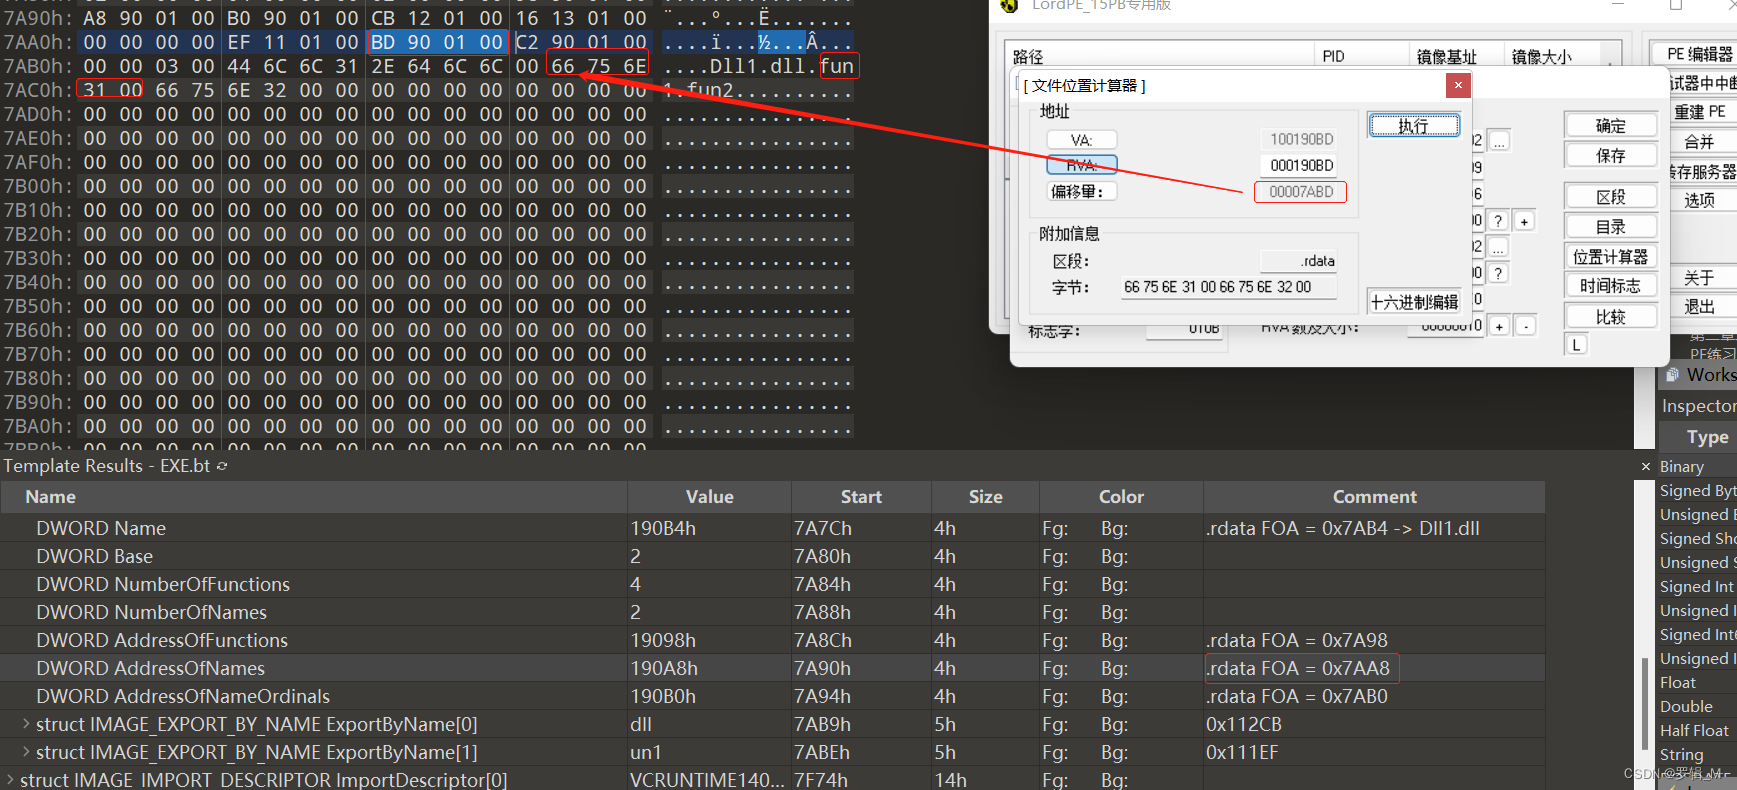
Task: Close the Inspector panel with its X
Action: [1646, 467]
